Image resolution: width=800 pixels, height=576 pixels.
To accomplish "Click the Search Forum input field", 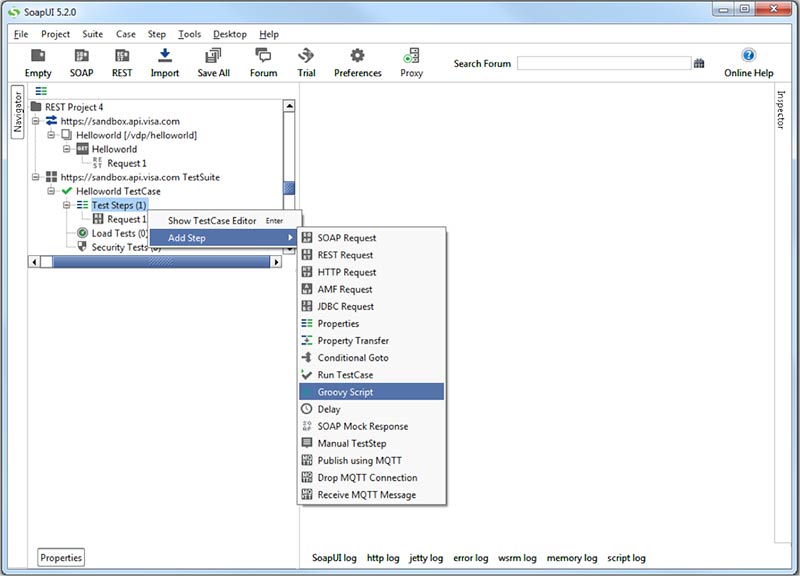I will (x=604, y=64).
